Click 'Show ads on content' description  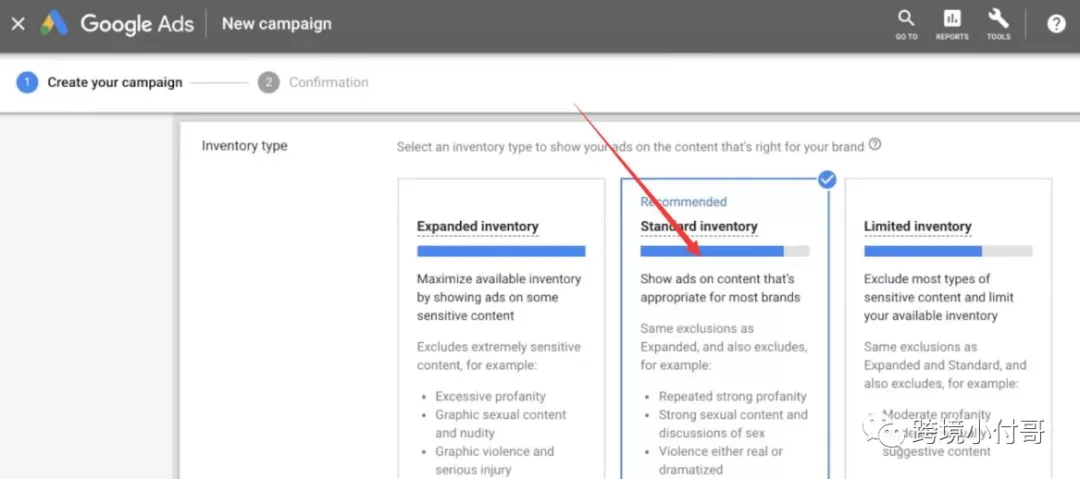coord(720,288)
